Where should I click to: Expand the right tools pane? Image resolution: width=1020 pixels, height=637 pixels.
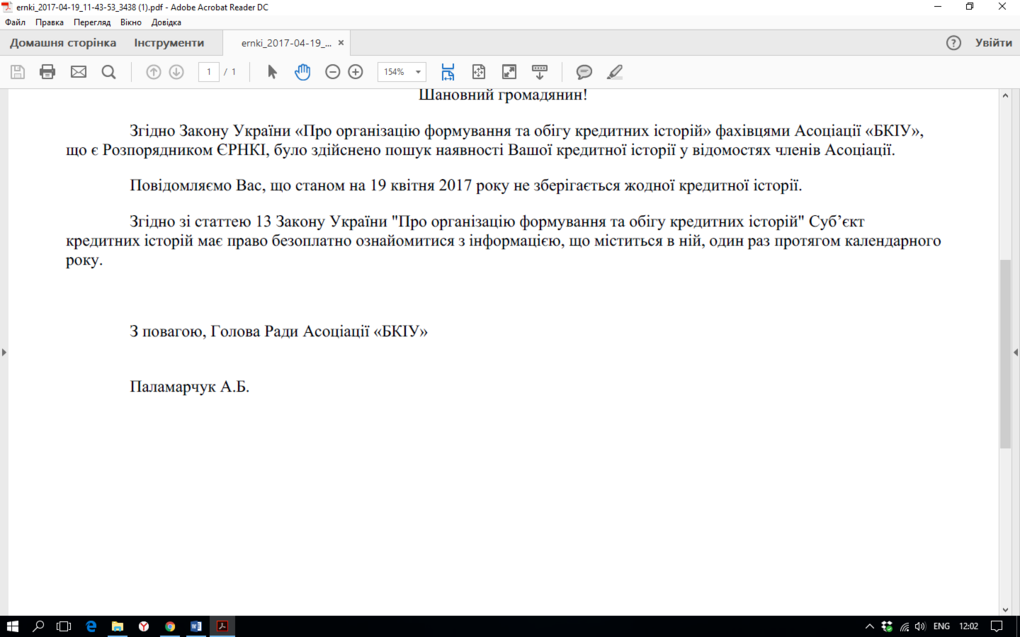pos(1015,352)
